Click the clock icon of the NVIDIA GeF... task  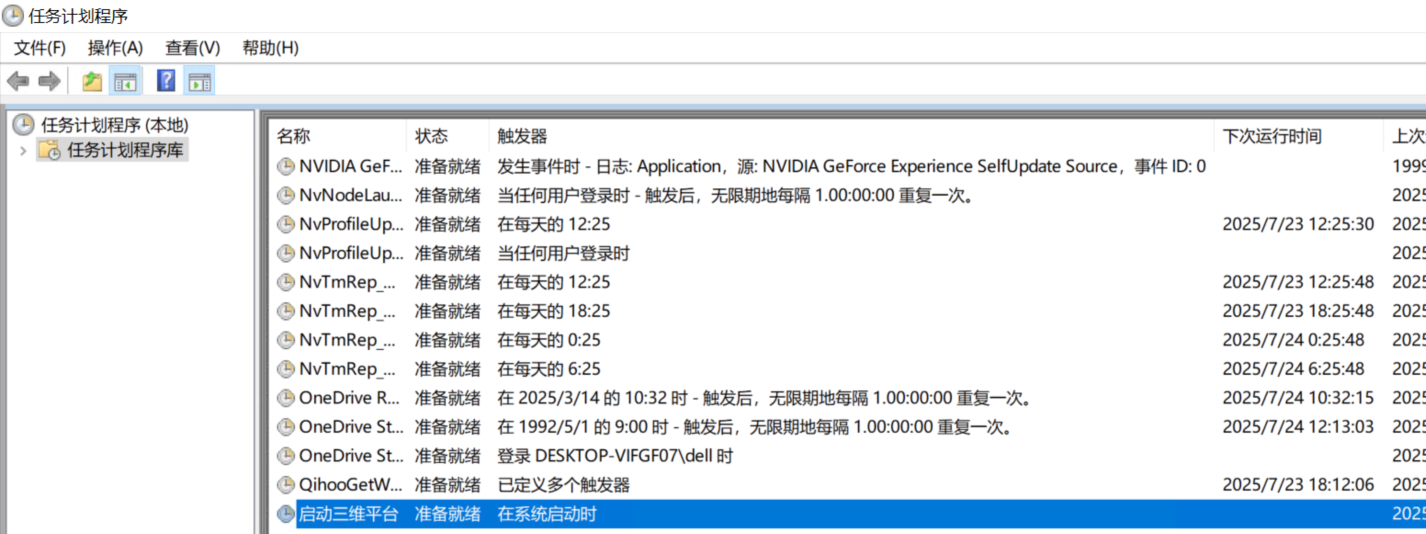click(286, 167)
